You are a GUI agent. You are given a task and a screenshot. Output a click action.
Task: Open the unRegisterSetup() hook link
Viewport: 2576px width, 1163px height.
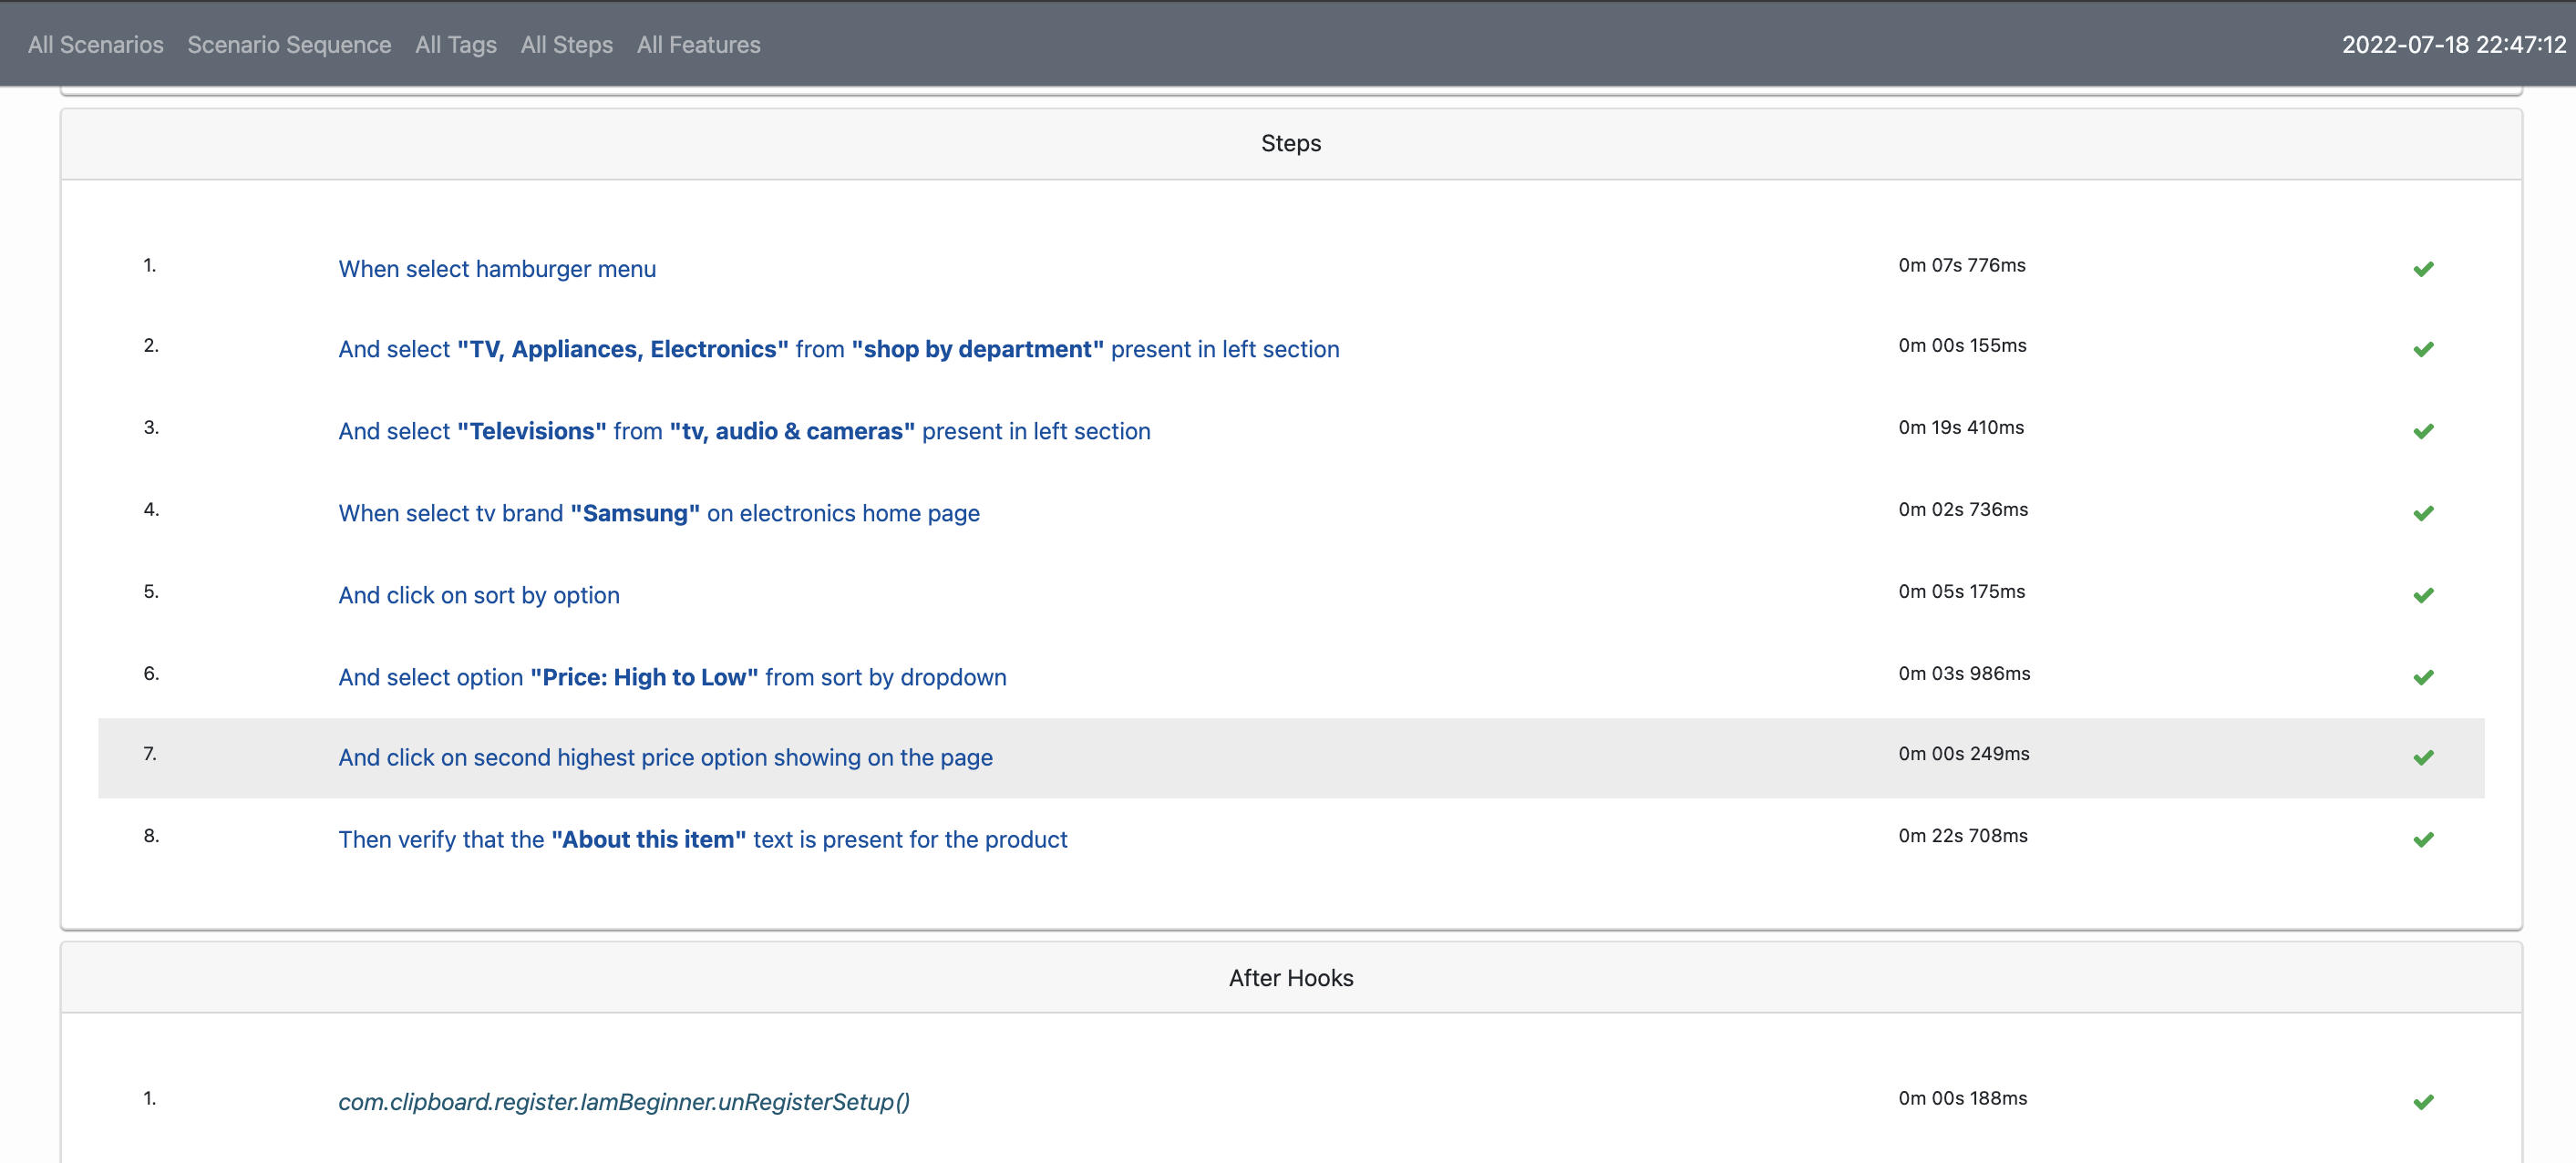623,1101
